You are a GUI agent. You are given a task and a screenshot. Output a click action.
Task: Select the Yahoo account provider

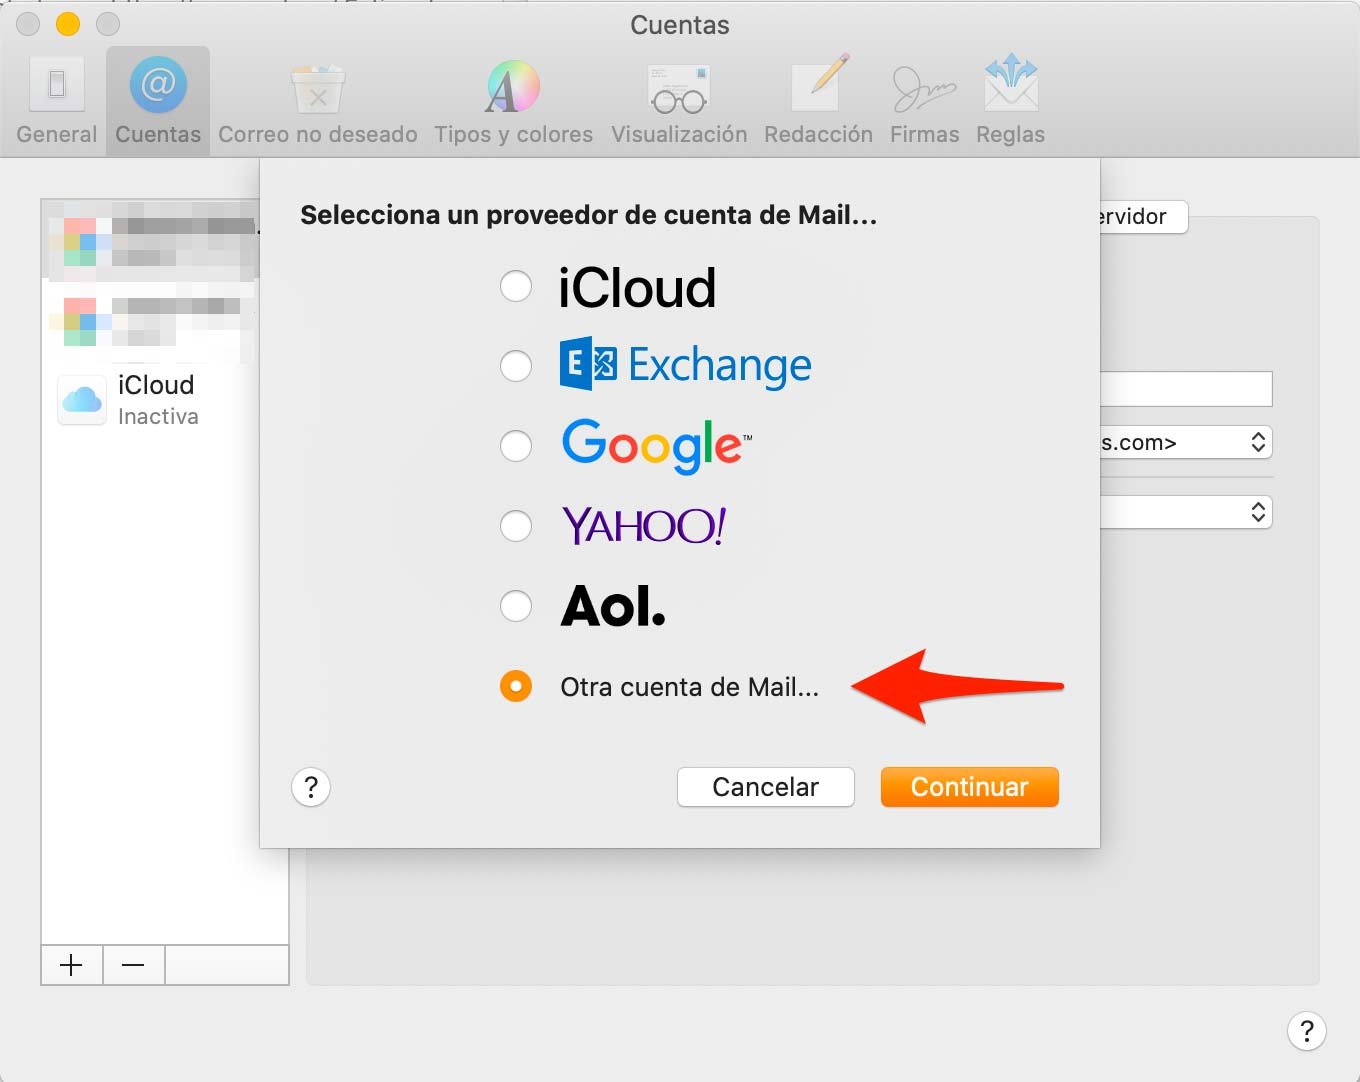click(x=516, y=526)
